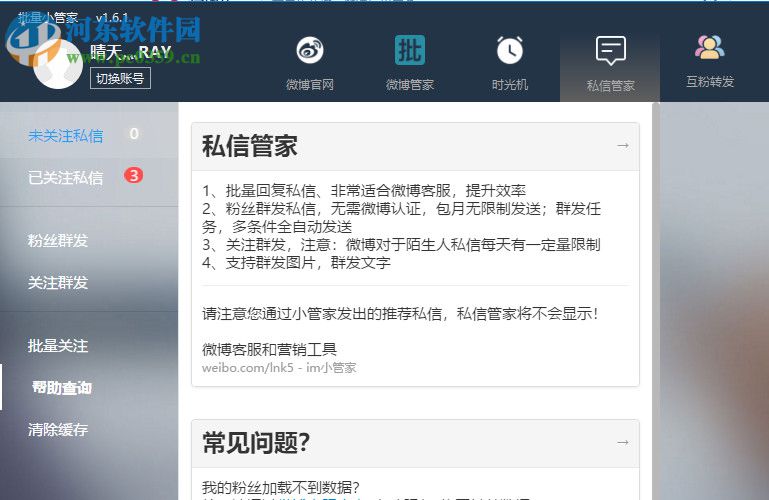Expand the 常见问题? panel arrow

click(623, 443)
